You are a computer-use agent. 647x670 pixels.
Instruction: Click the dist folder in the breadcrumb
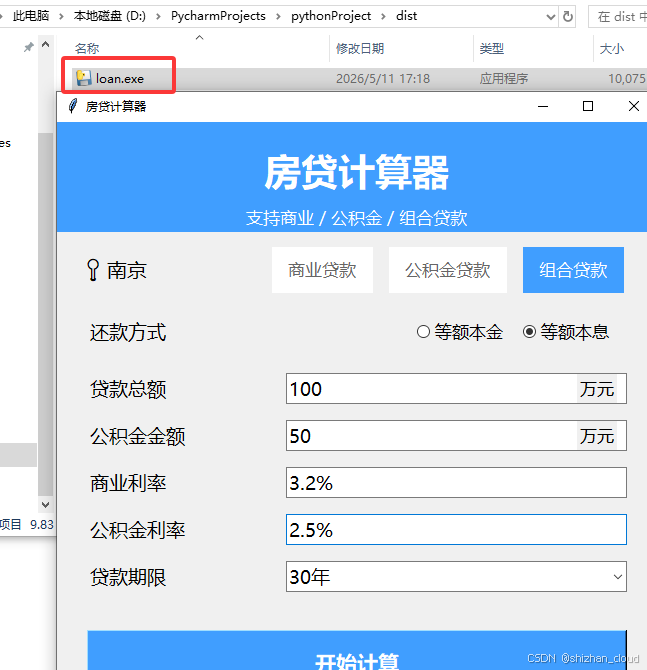[x=406, y=16]
